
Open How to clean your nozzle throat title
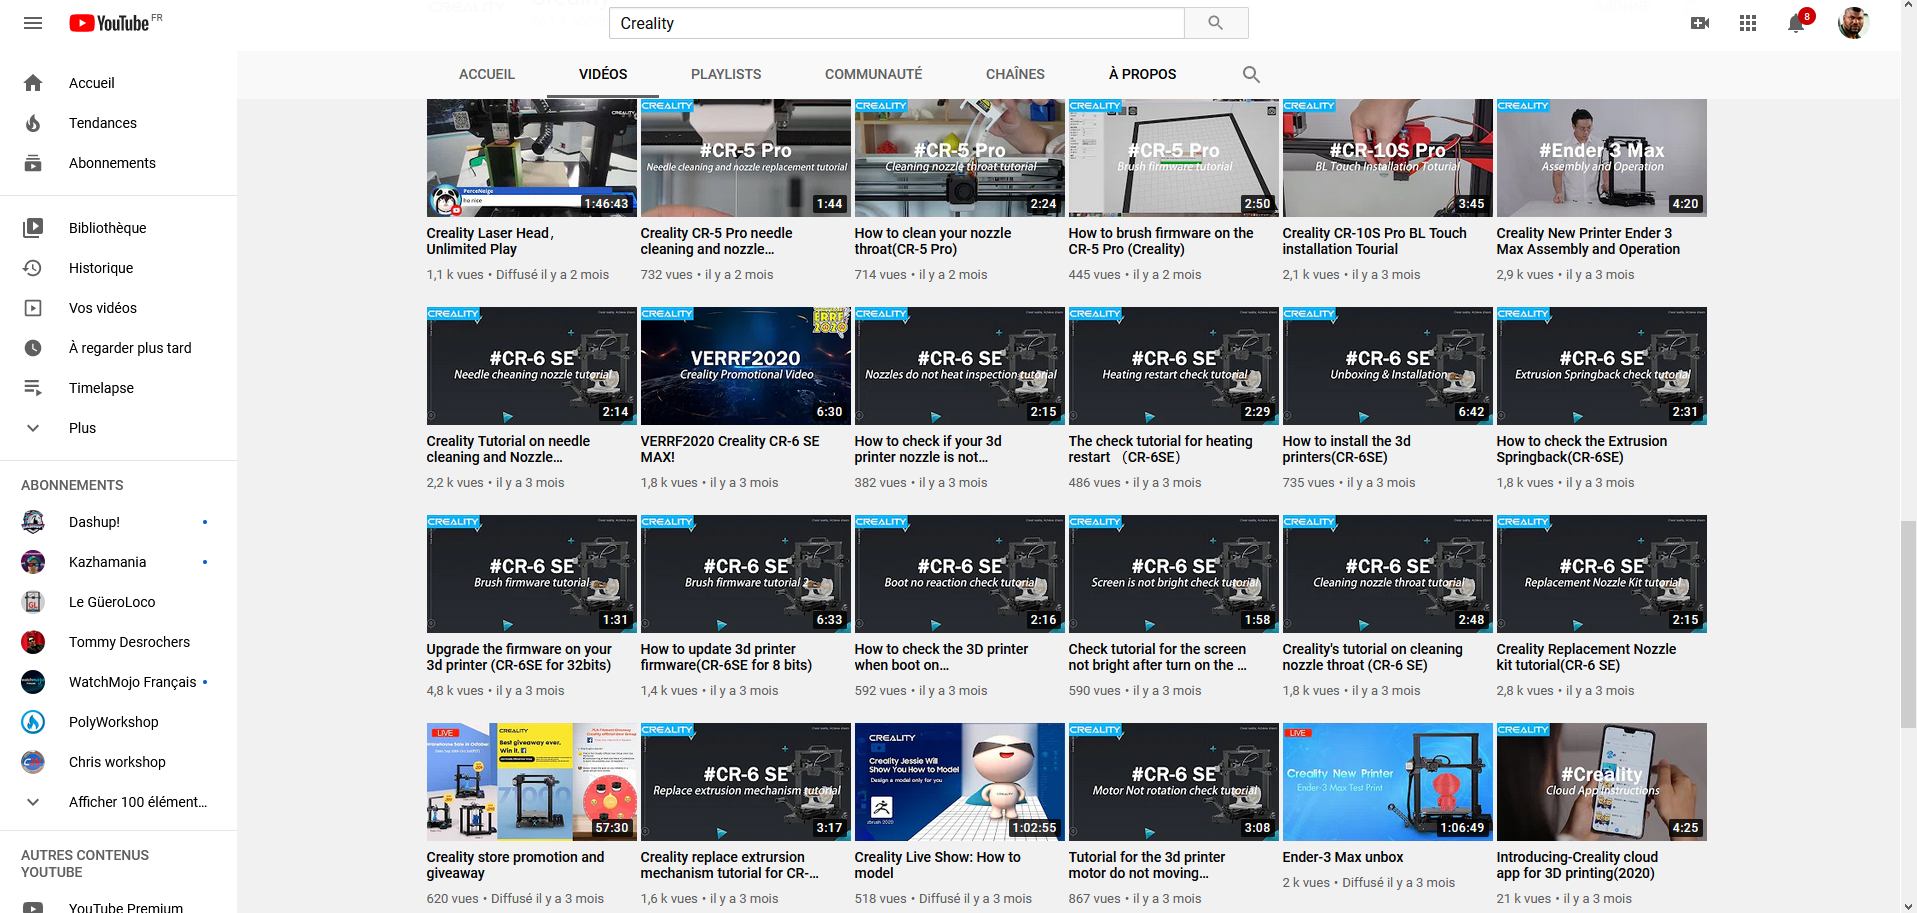tap(932, 241)
